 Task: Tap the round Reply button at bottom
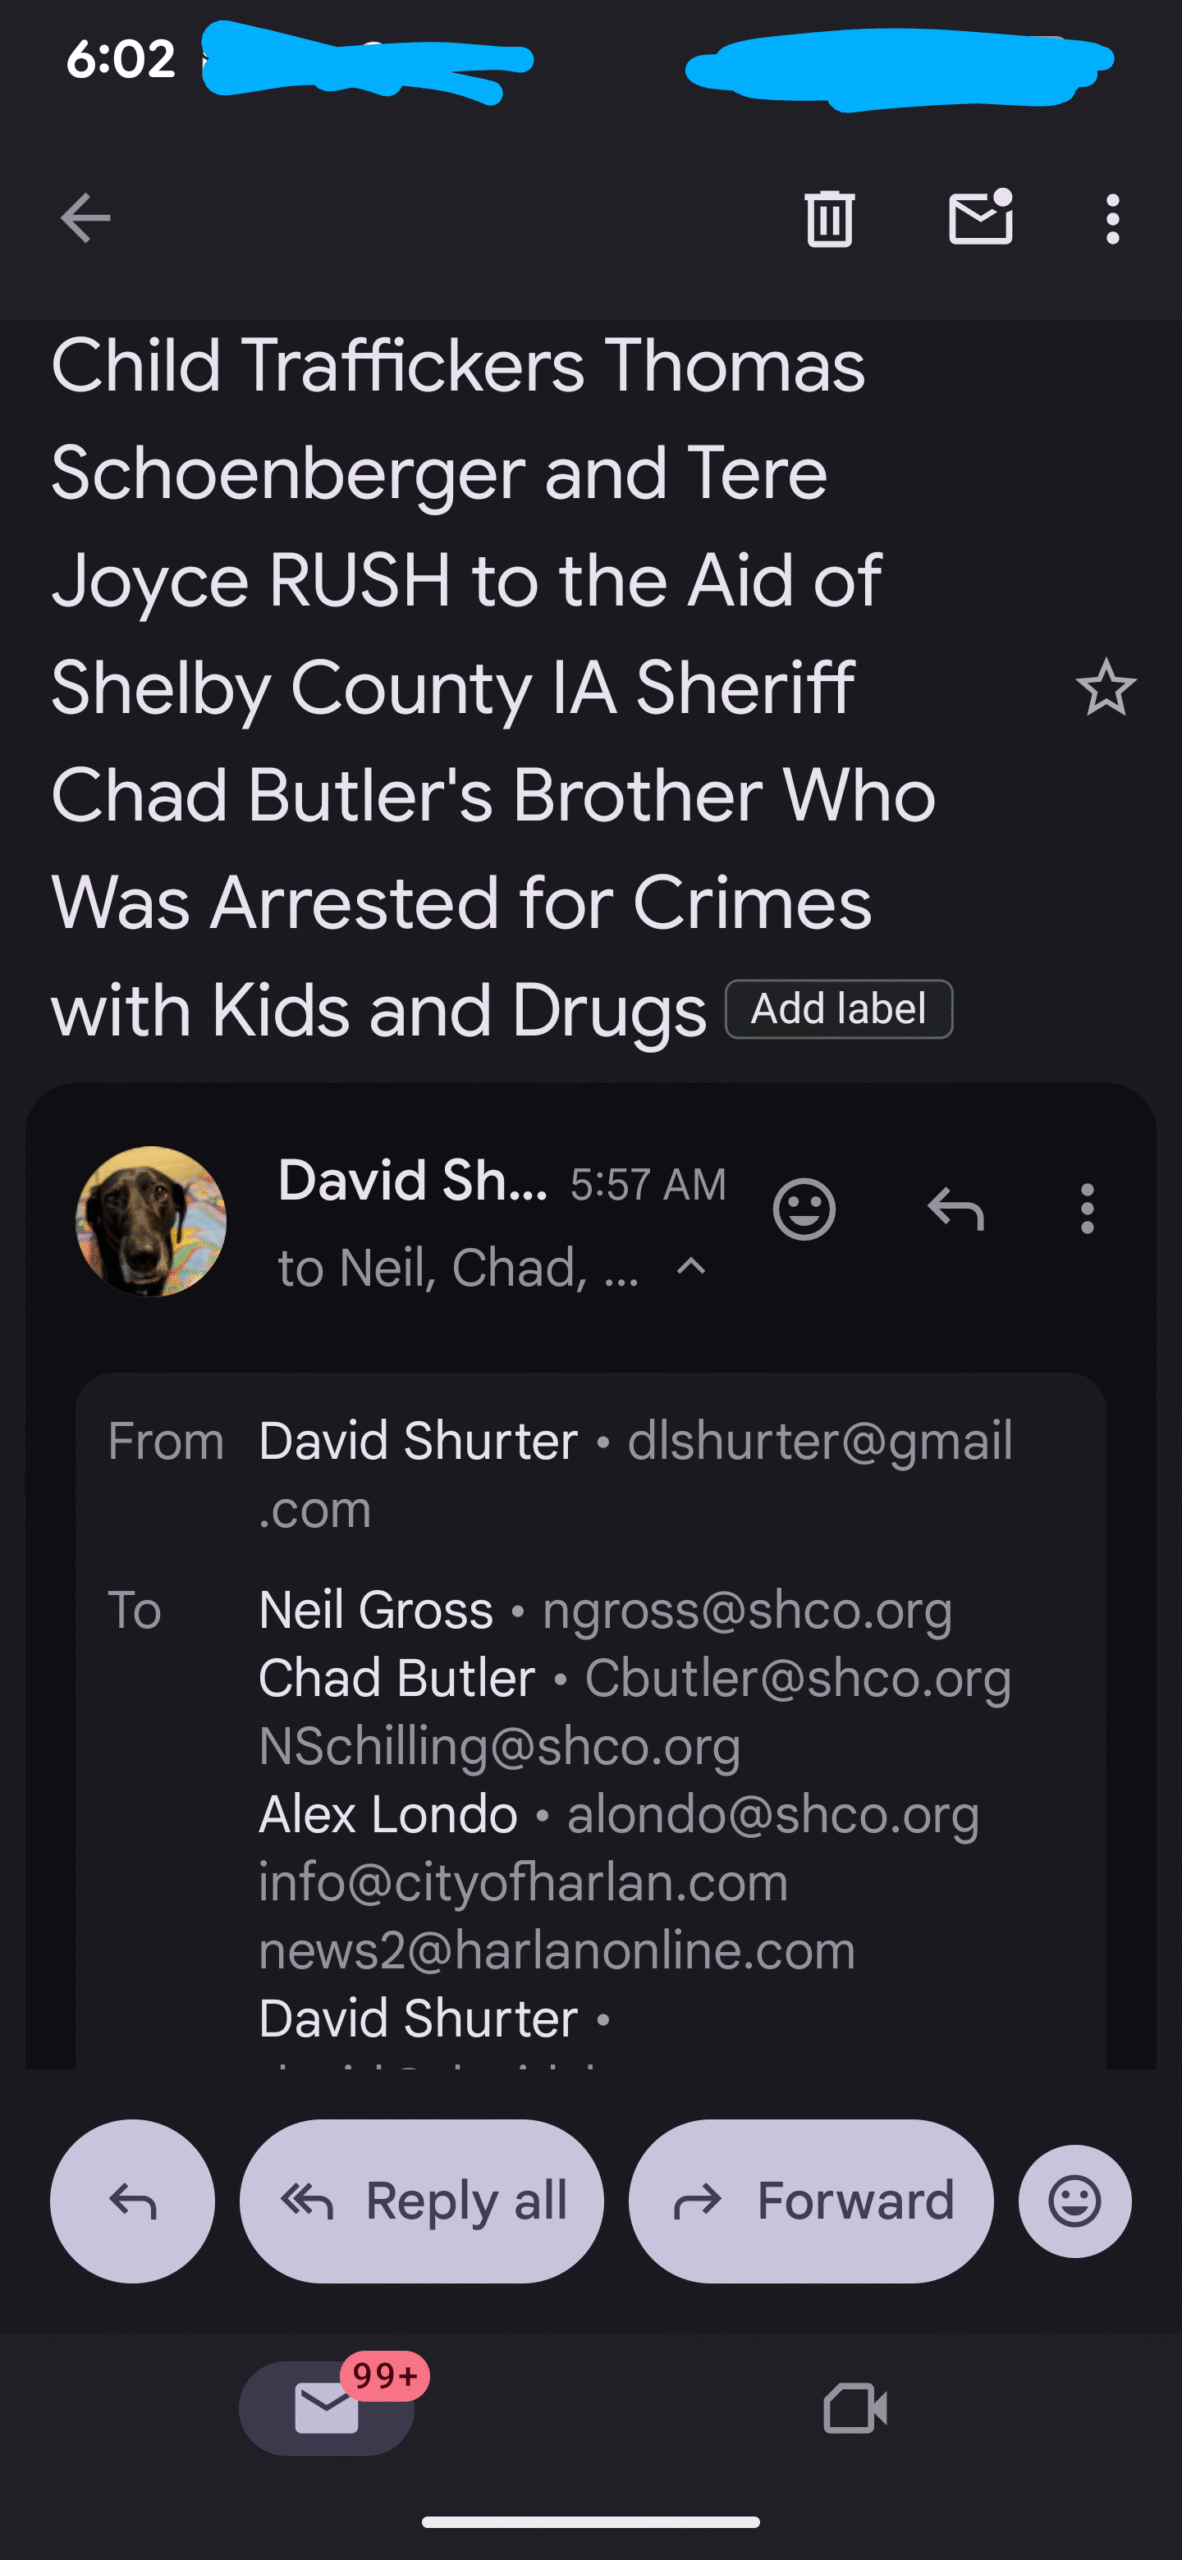coord(132,2201)
